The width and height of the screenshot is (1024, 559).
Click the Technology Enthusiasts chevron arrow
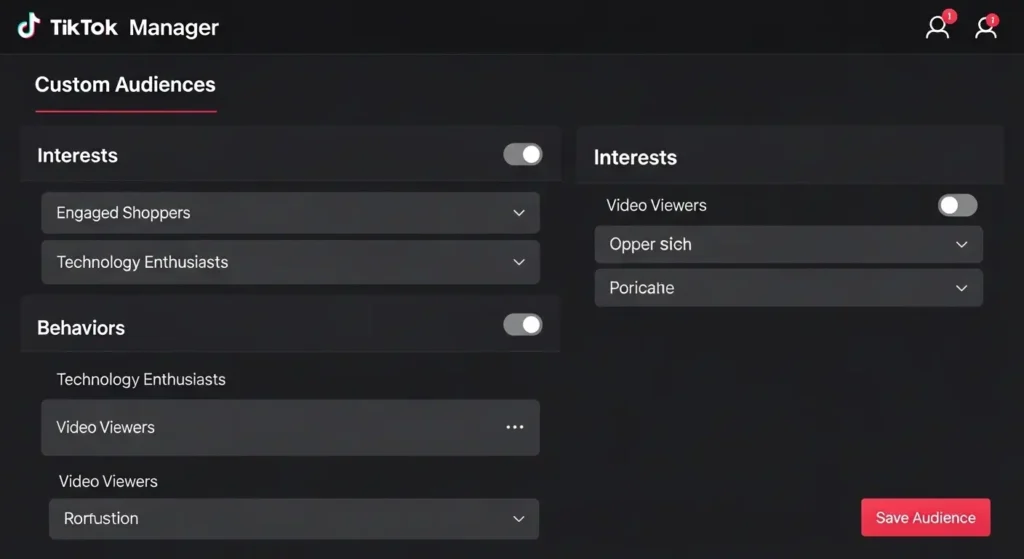pos(519,262)
